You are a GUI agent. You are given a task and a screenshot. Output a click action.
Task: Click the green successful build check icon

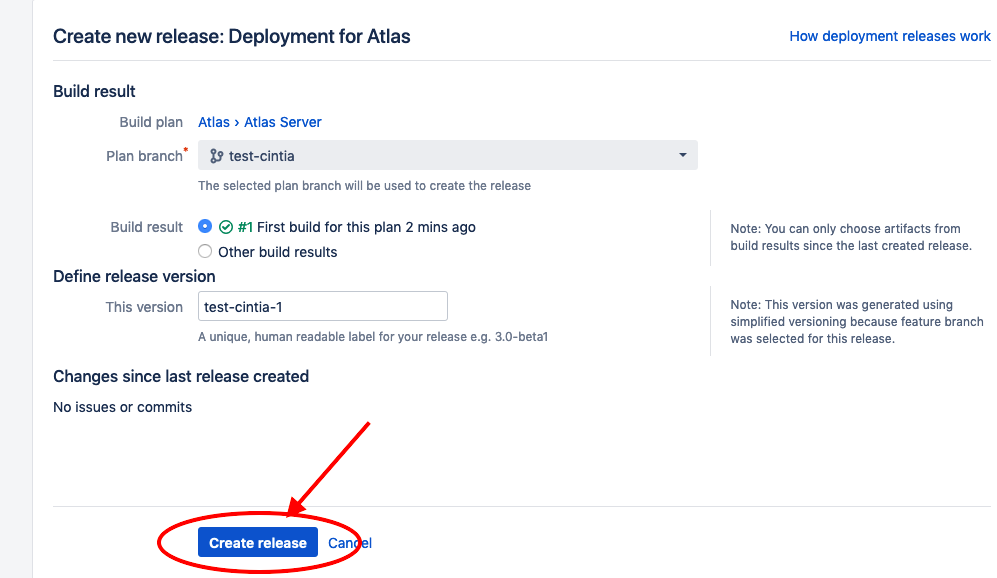point(226,227)
